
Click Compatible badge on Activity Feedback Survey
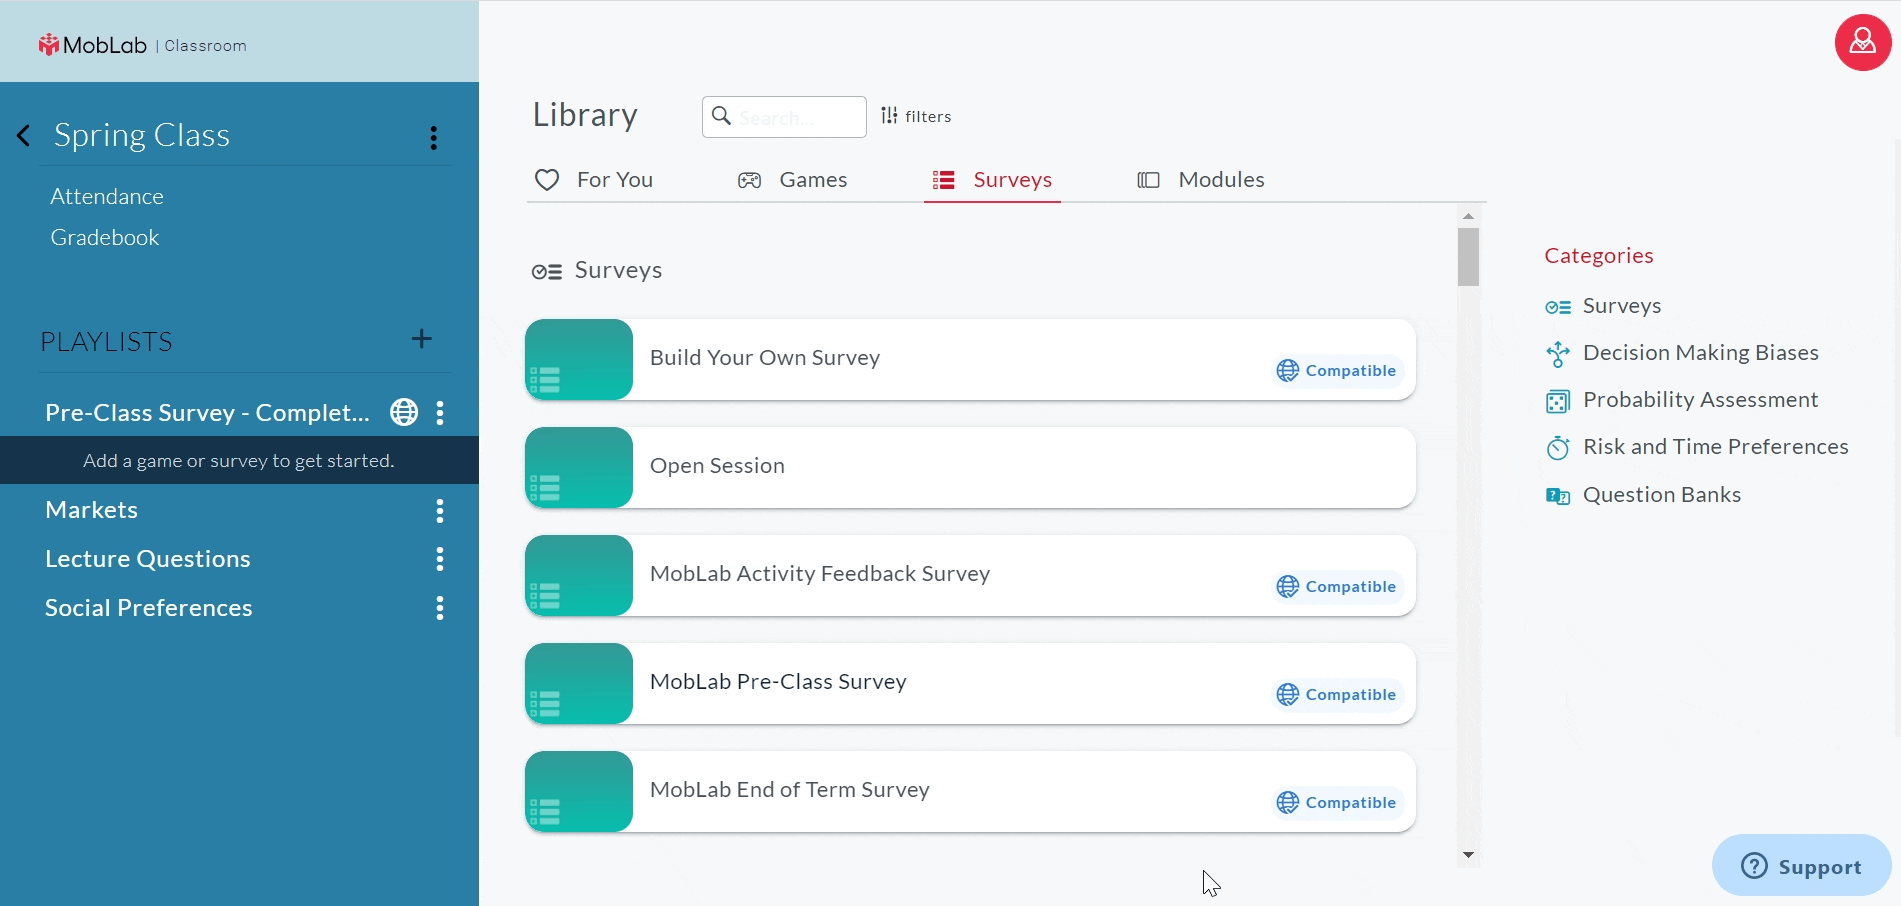point(1337,587)
